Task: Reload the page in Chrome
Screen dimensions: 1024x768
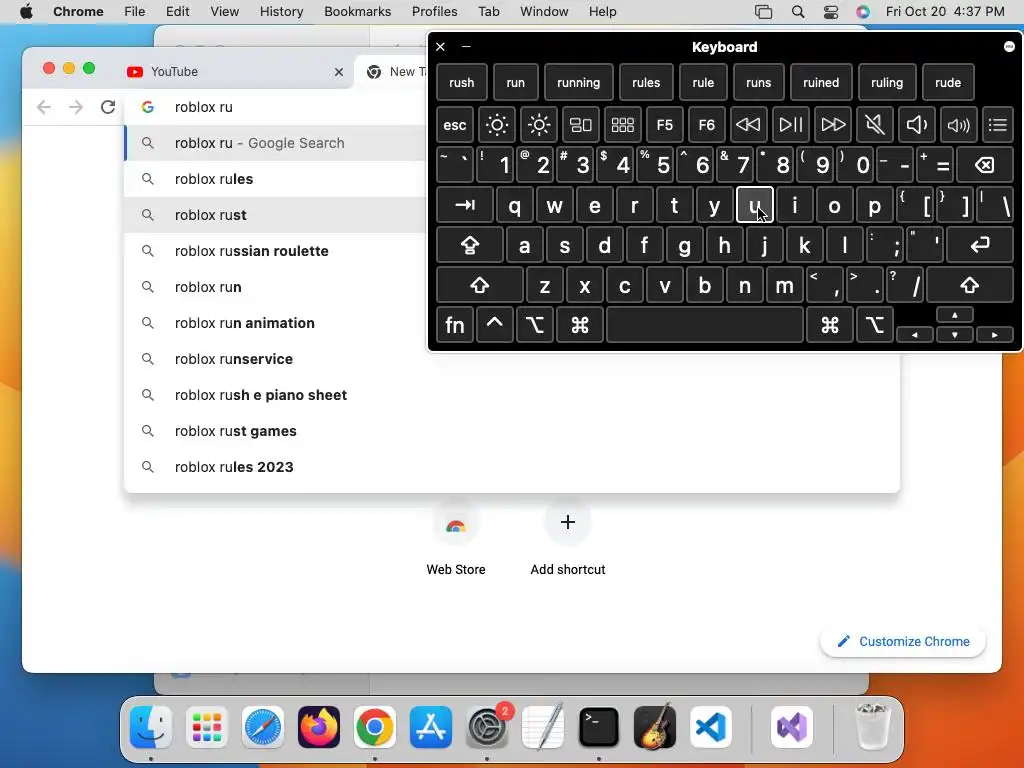Action: [108, 107]
